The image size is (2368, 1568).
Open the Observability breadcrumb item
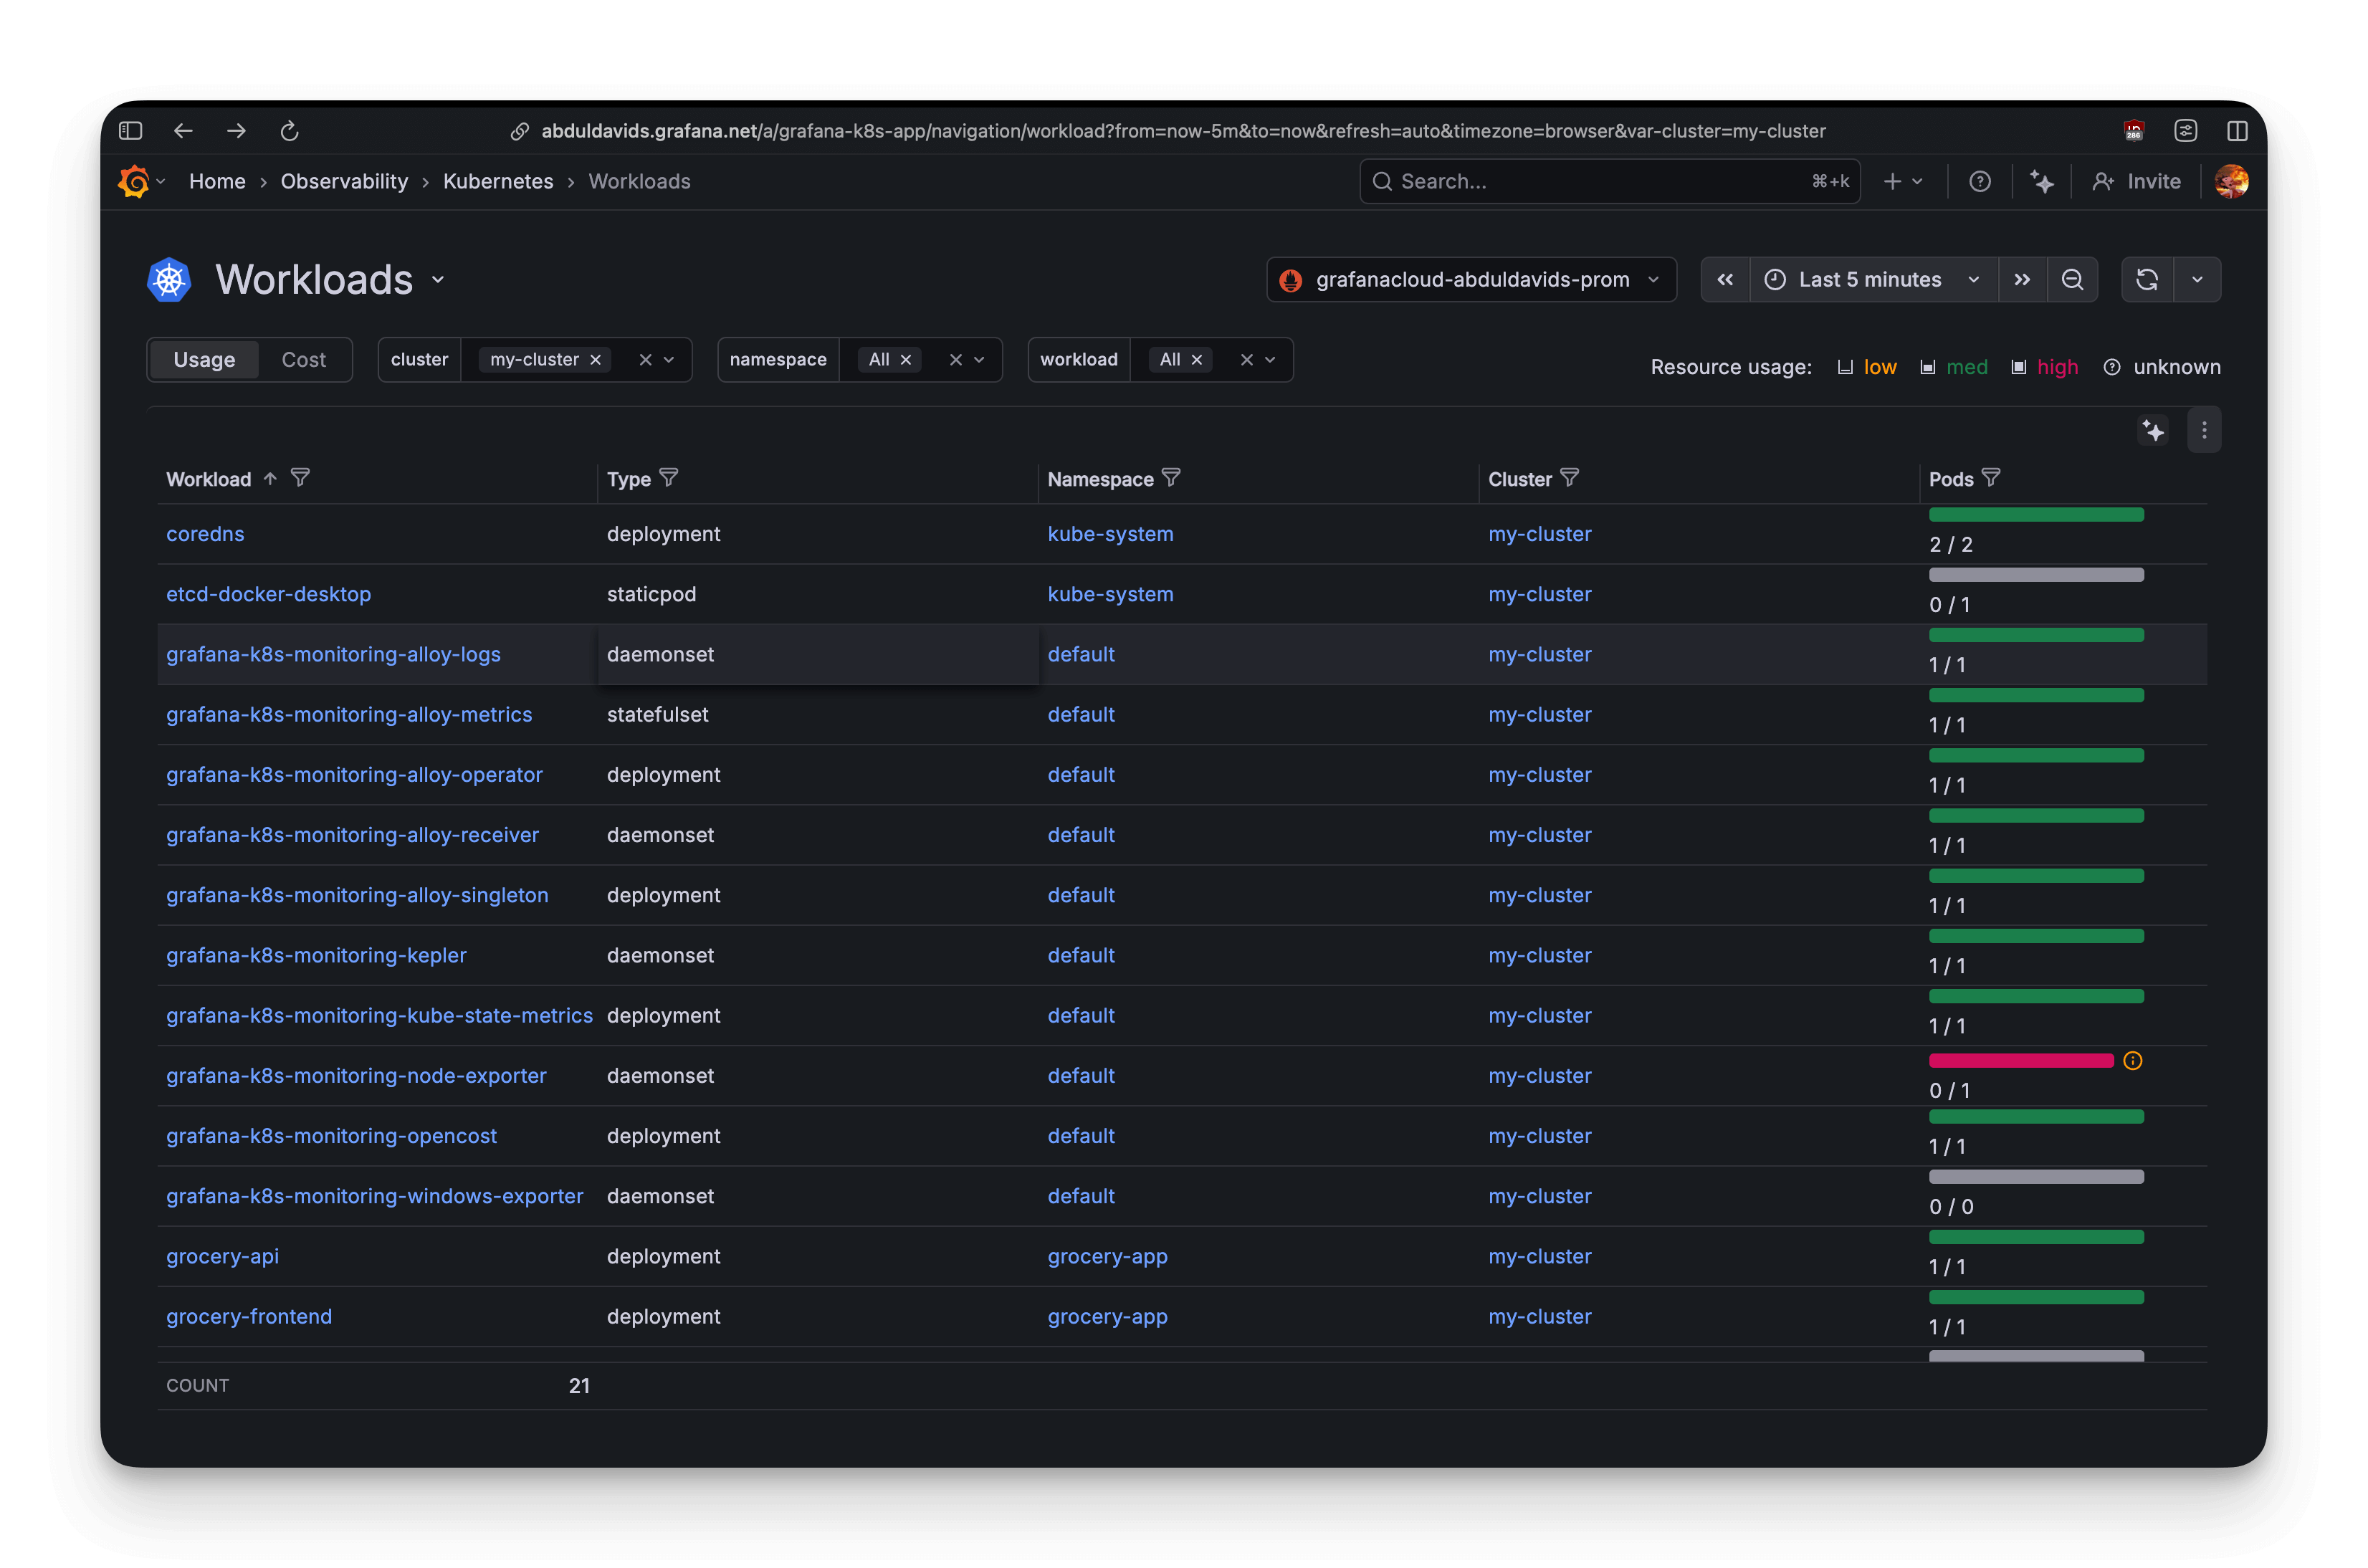(x=344, y=181)
